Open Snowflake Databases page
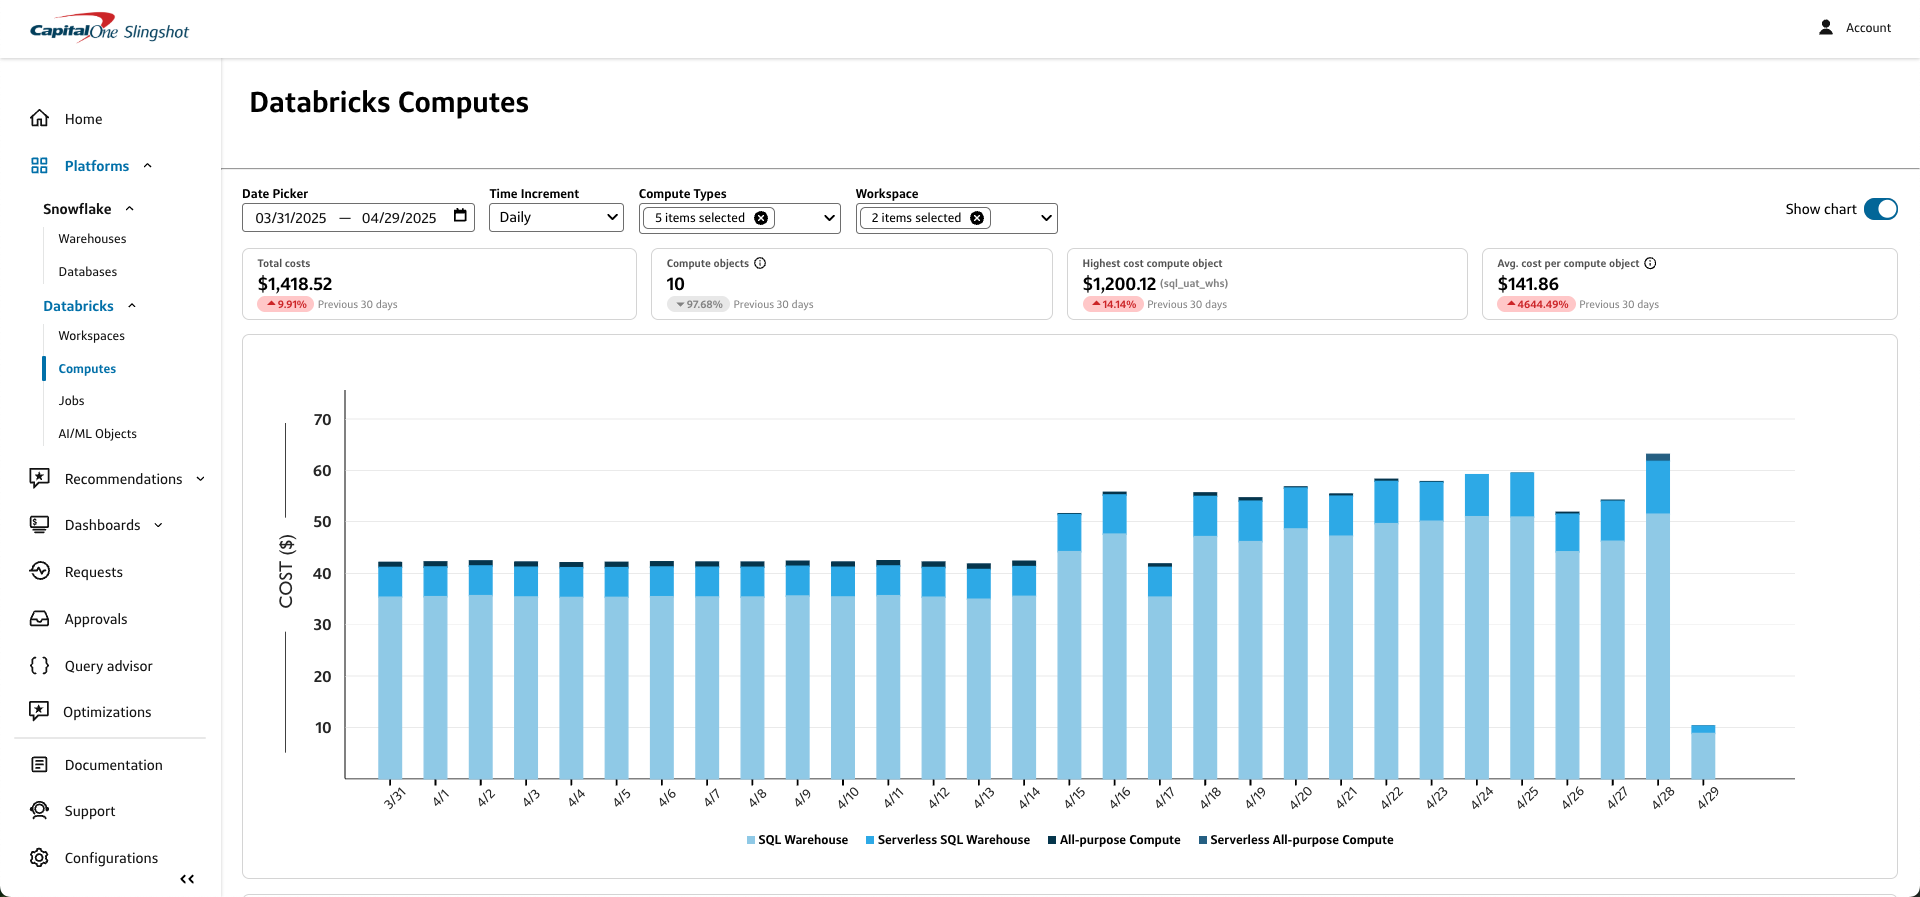Screen dimensions: 1920x897 coord(87,272)
